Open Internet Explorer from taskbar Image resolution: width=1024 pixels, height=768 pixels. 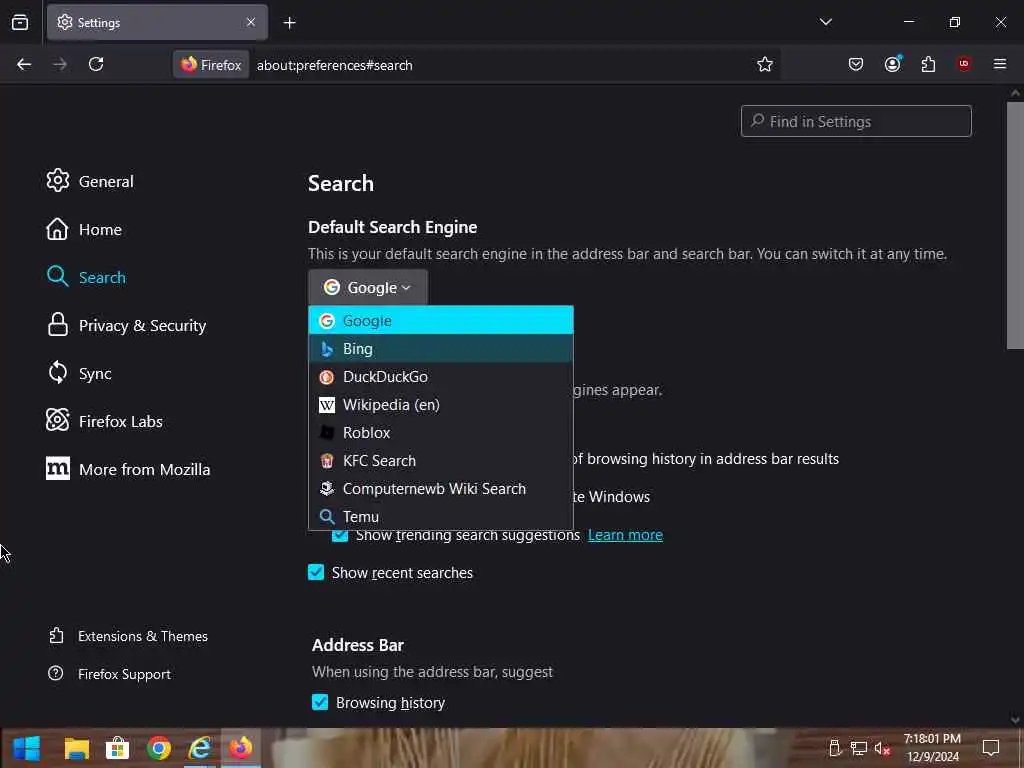[x=200, y=748]
